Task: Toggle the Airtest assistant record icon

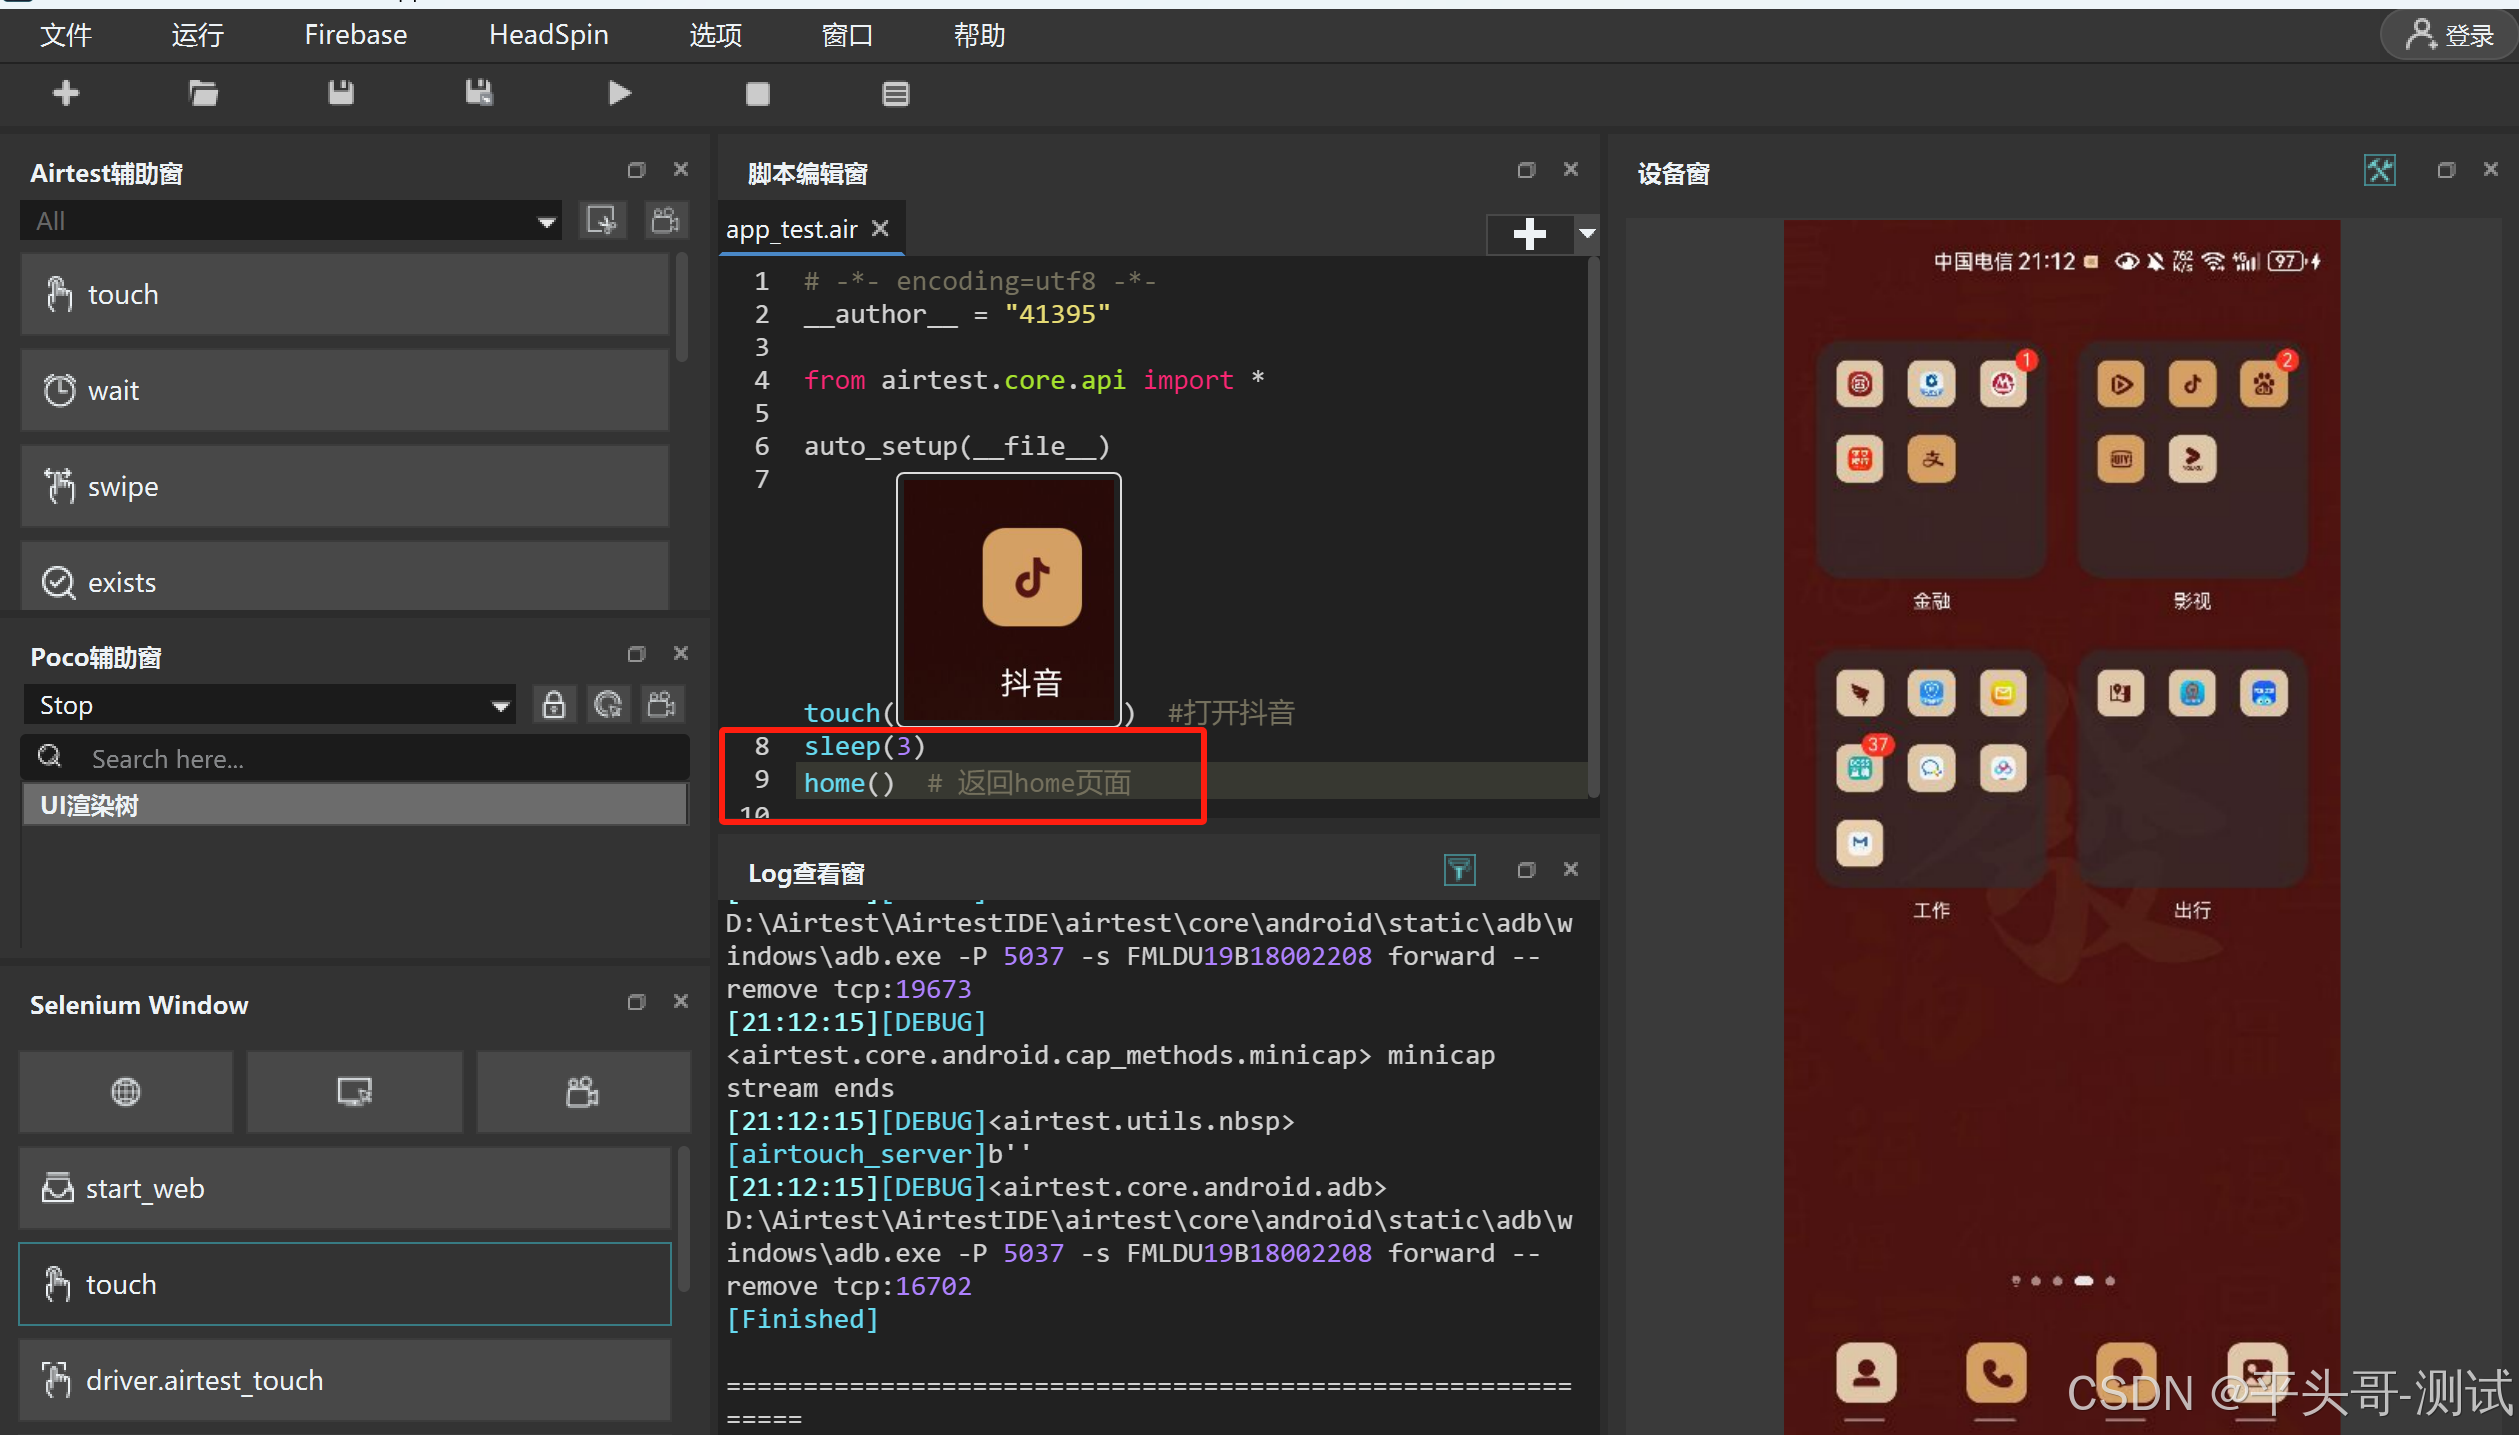Action: click(665, 220)
